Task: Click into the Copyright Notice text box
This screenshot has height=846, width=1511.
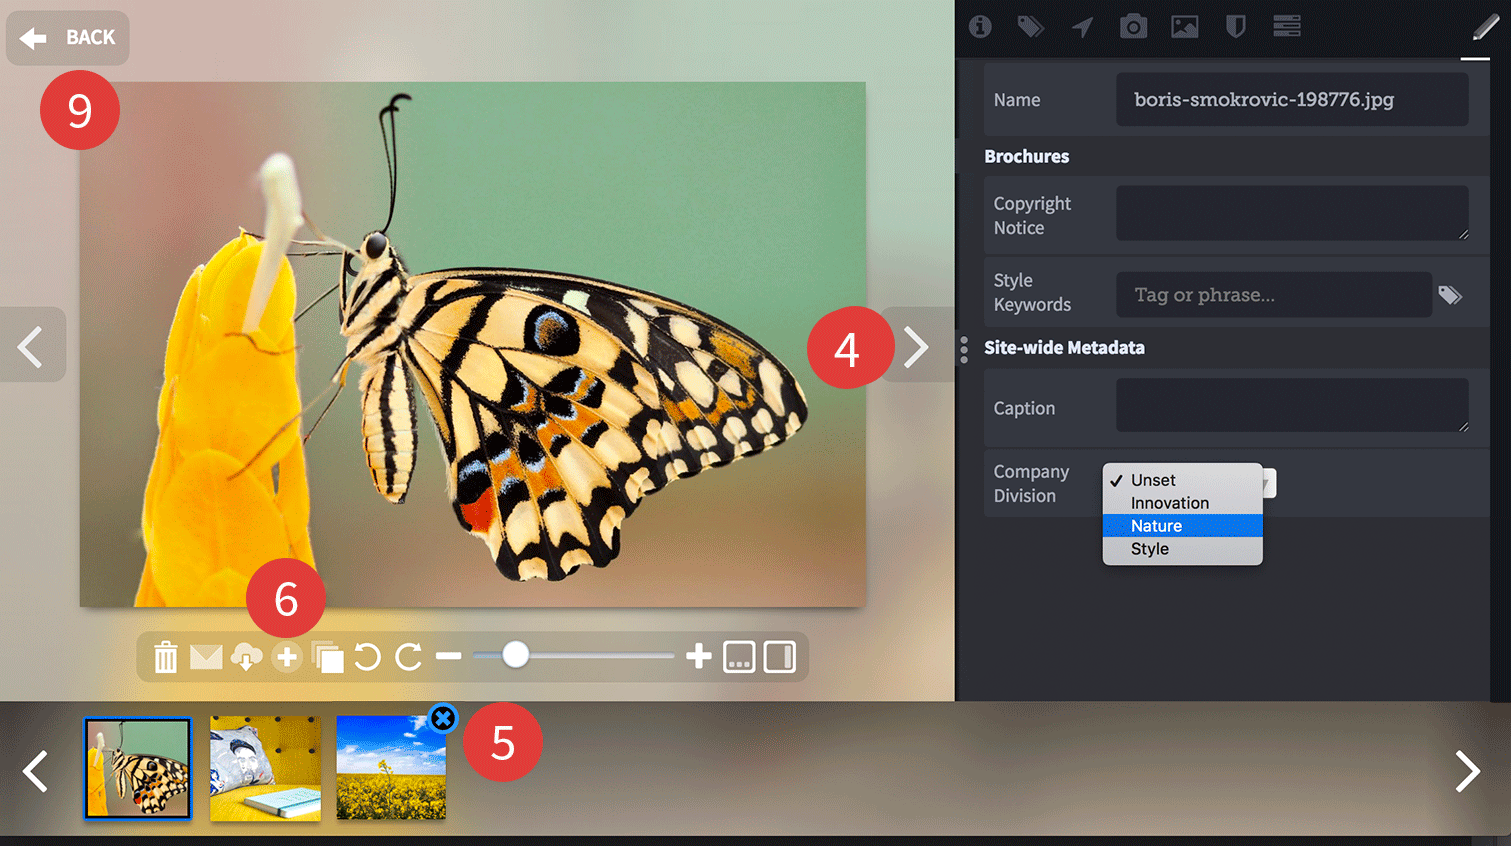Action: (x=1292, y=213)
